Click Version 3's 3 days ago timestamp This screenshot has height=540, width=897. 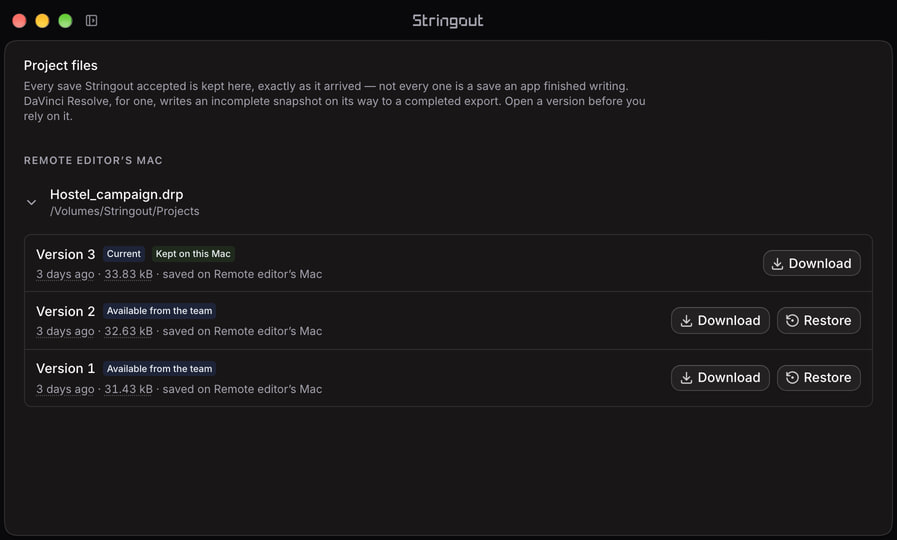tap(65, 274)
